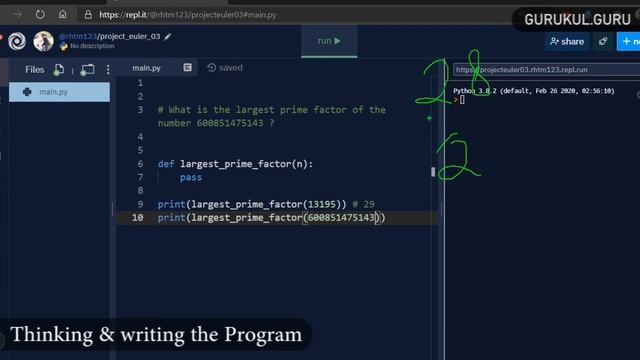Image resolution: width=640 pixels, height=360 pixels.
Task: Open the Files panel header
Action: click(35, 70)
